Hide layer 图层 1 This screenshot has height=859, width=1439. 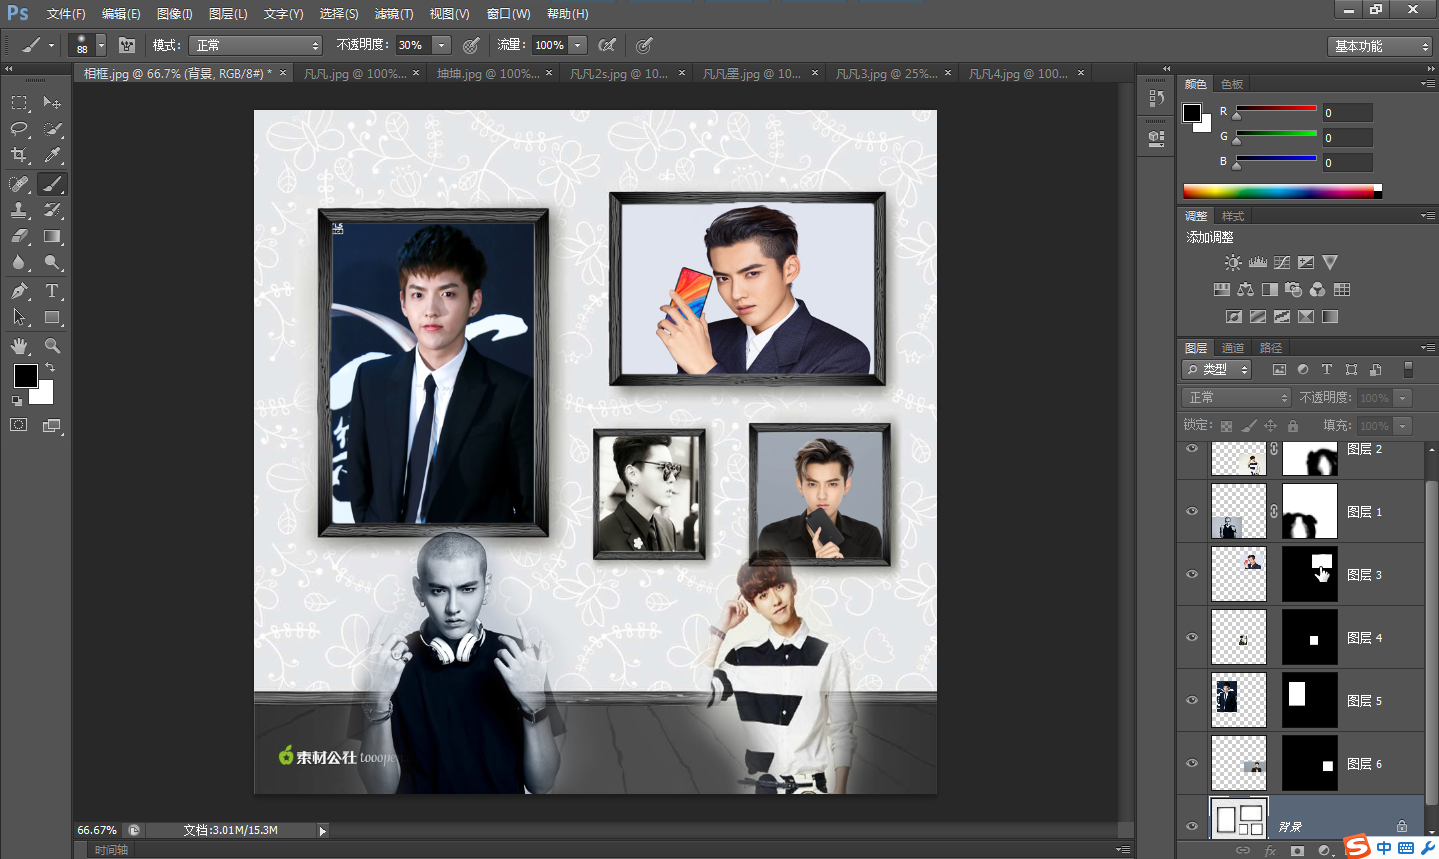pyautogui.click(x=1192, y=511)
